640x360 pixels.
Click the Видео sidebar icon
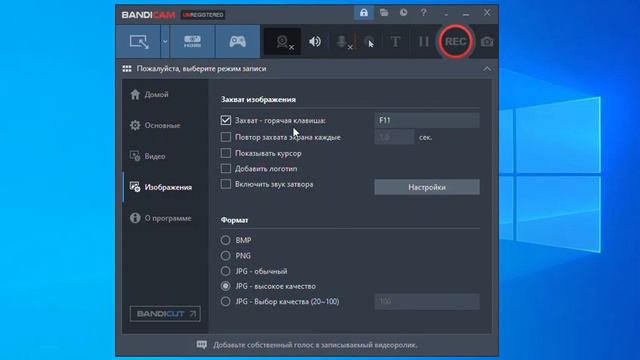(135, 156)
